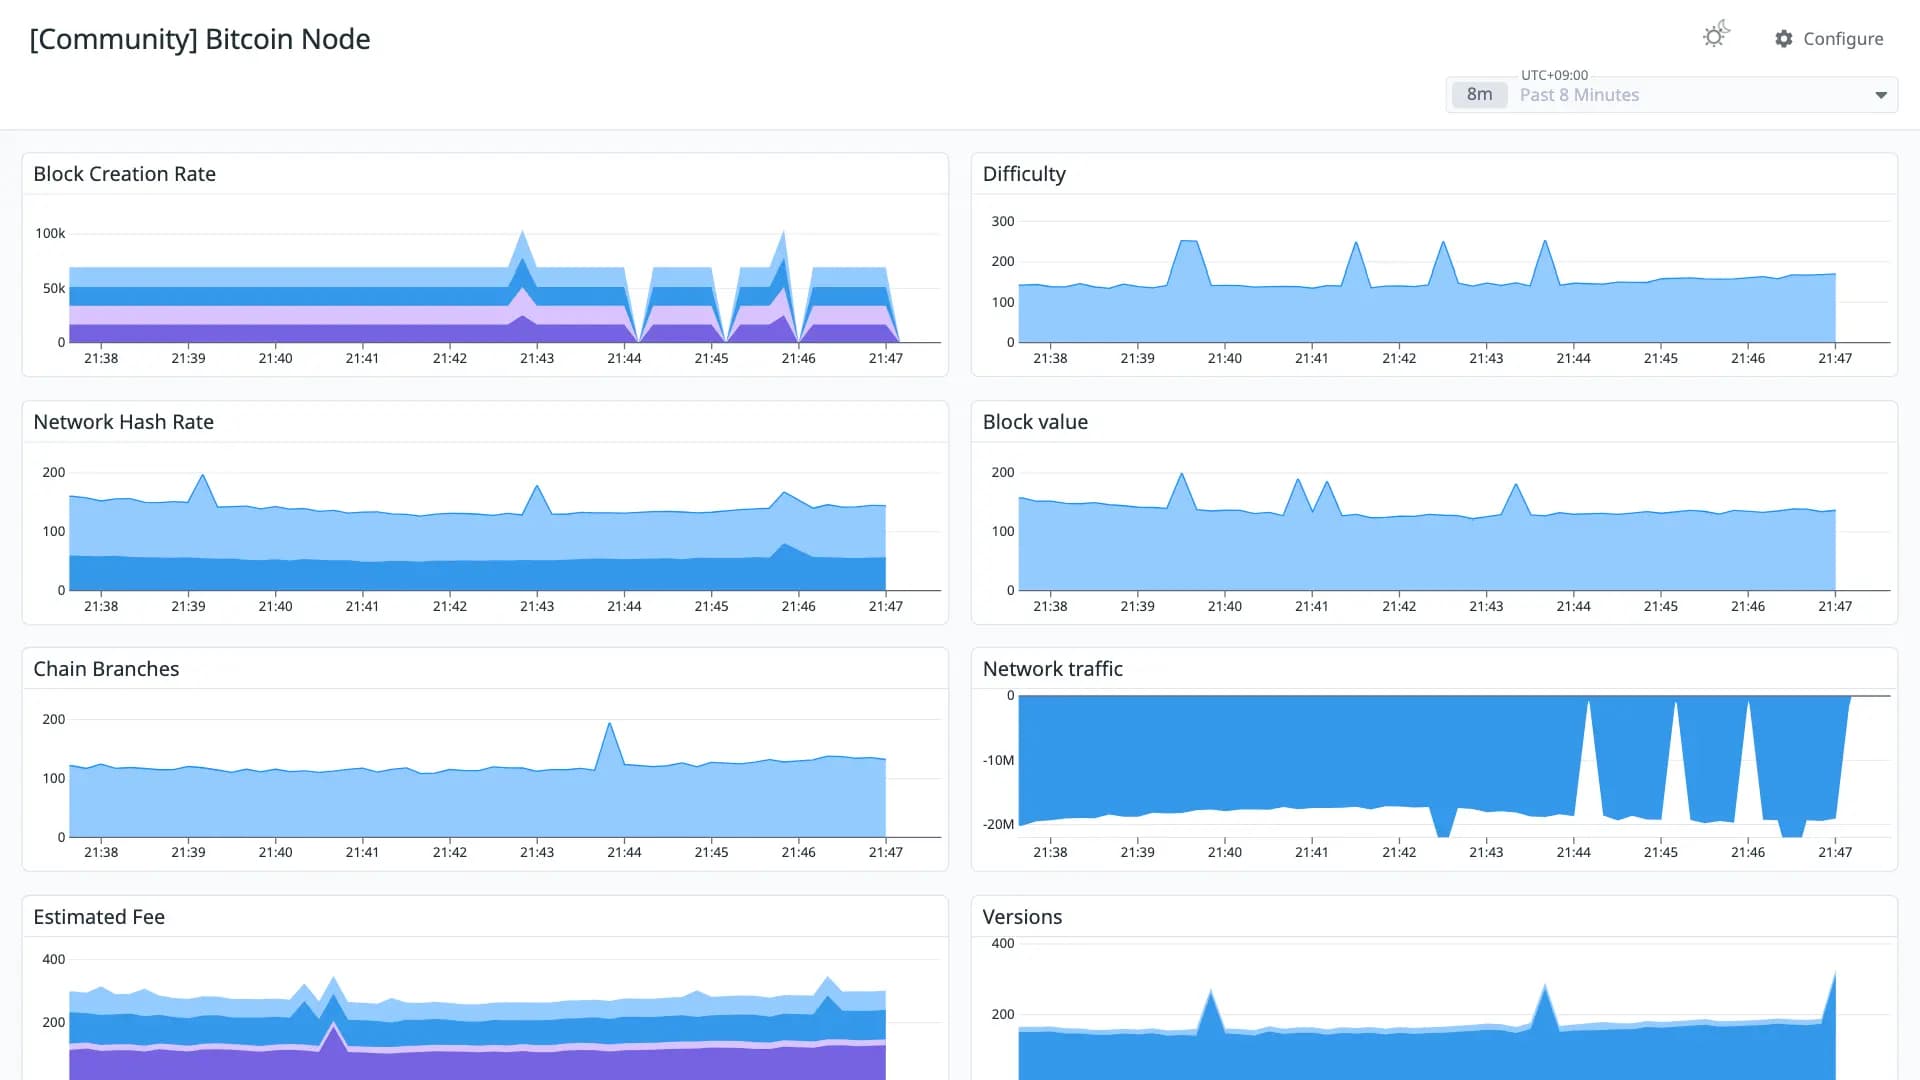Open the Block Creation Rate panel title
Screen dimensions: 1920x1080
pos(124,174)
